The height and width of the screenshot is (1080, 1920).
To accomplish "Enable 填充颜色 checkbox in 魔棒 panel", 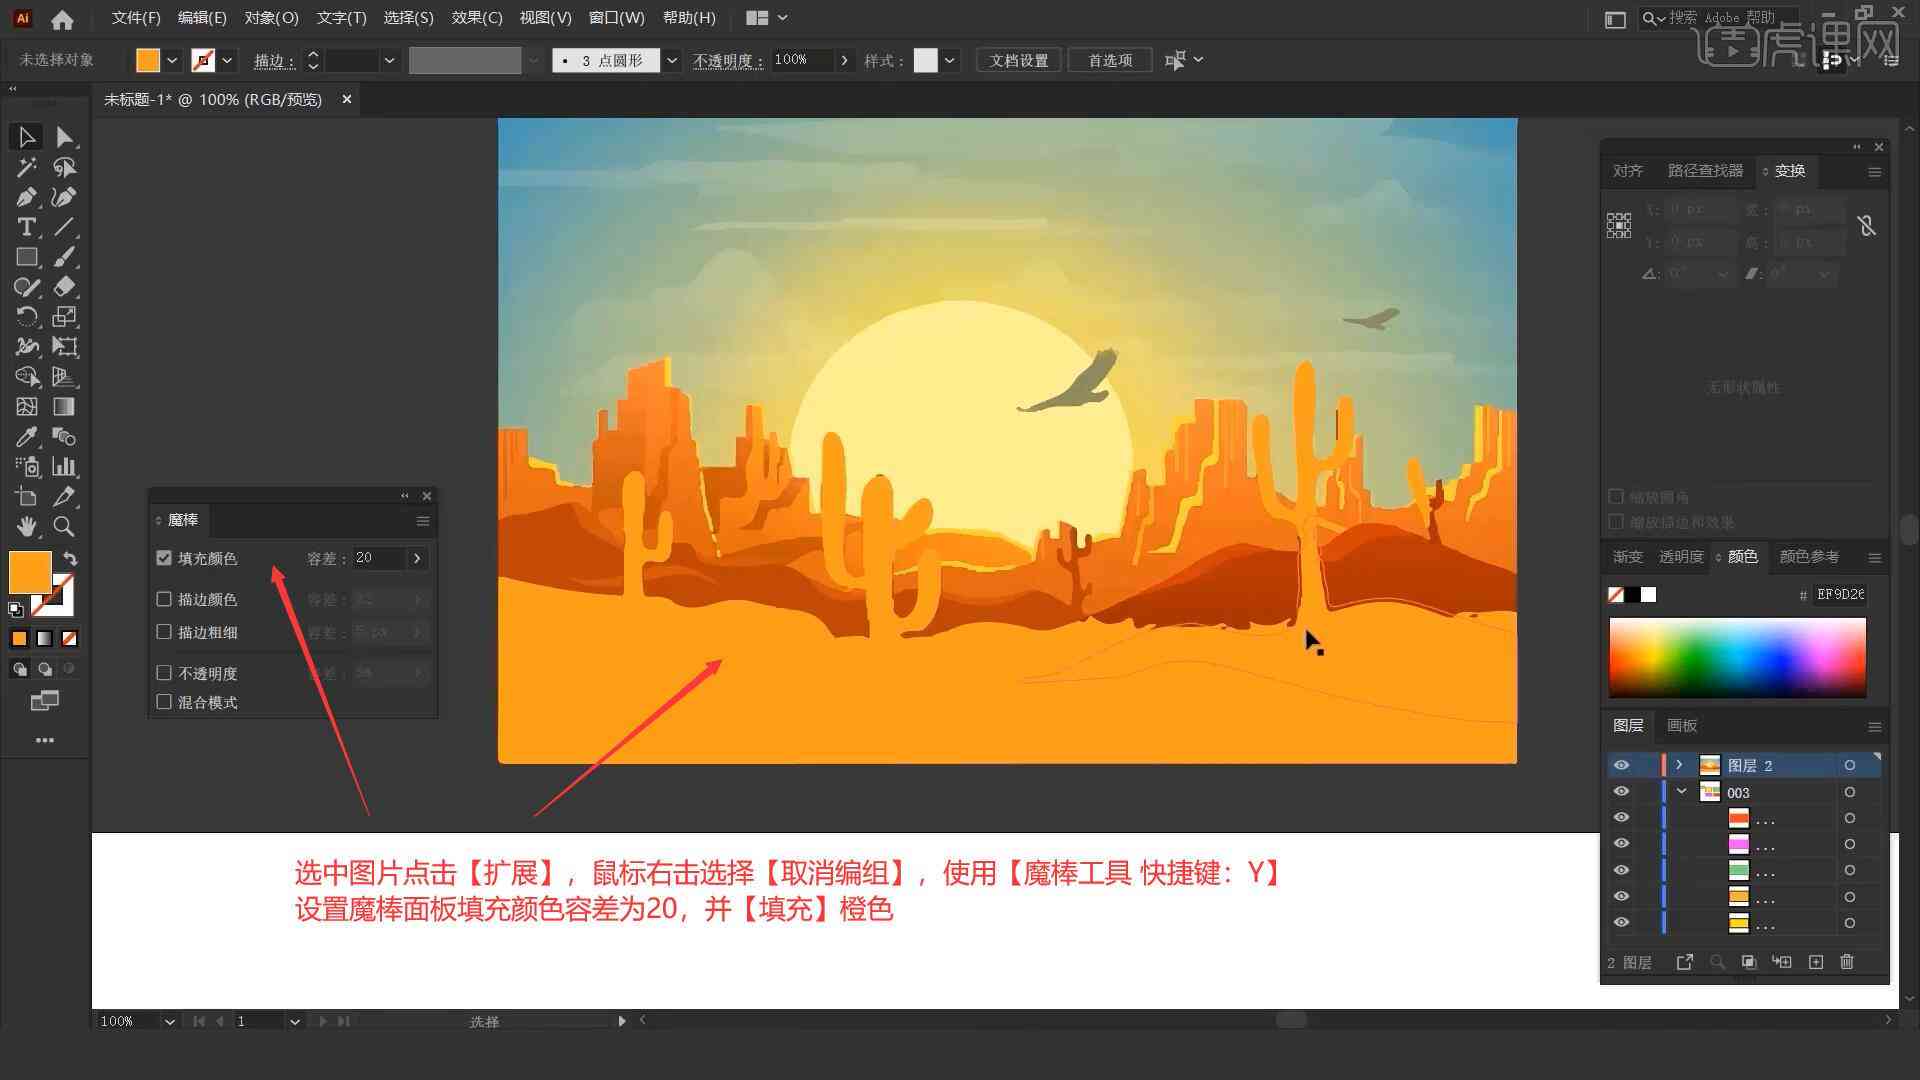I will point(165,558).
